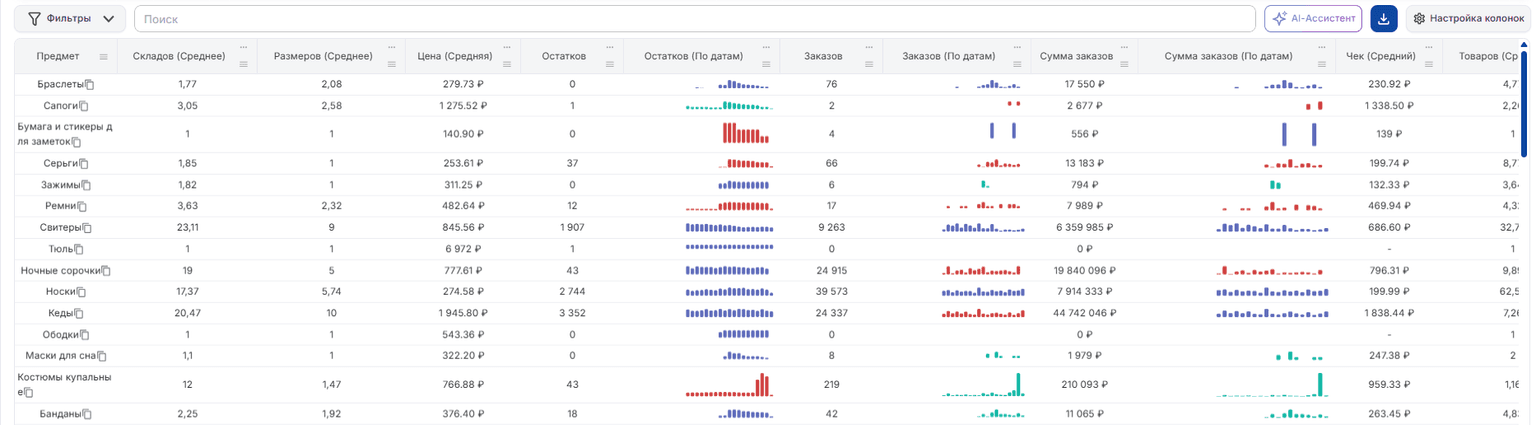Copy the Свитеры item name icon
Screen dimensions: 1536x425
(88, 228)
